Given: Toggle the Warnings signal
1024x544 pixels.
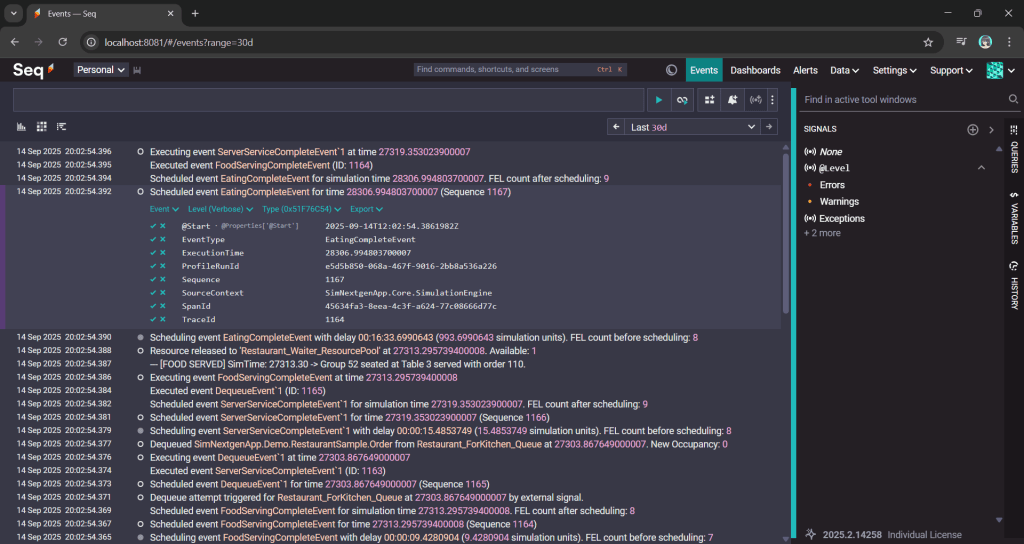Looking at the screenshot, I should pyautogui.click(x=838, y=202).
